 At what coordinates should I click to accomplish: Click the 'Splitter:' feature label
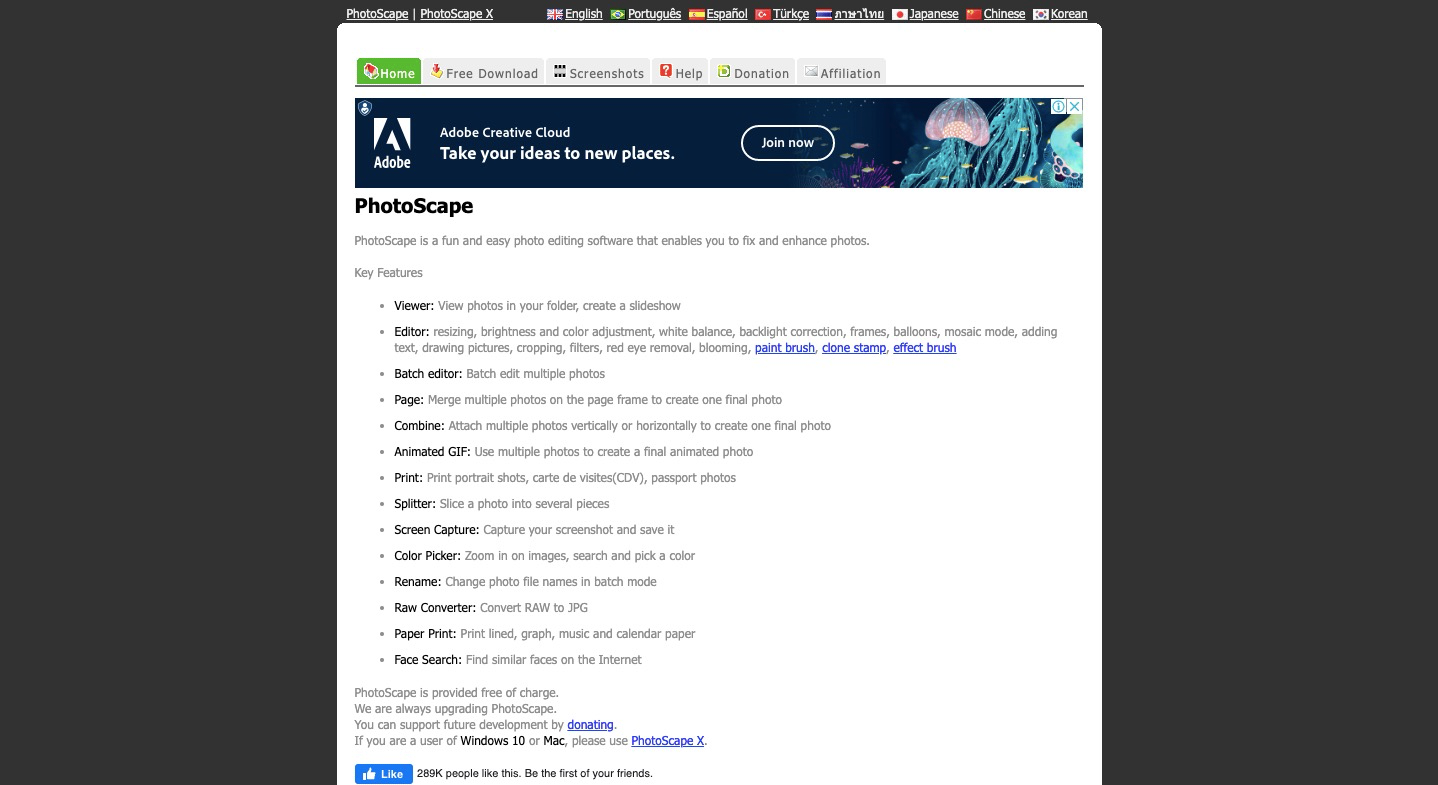pos(415,504)
